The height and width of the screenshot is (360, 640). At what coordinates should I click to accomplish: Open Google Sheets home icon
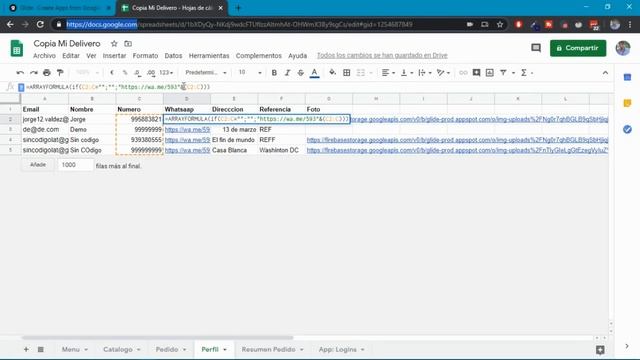[x=17, y=48]
